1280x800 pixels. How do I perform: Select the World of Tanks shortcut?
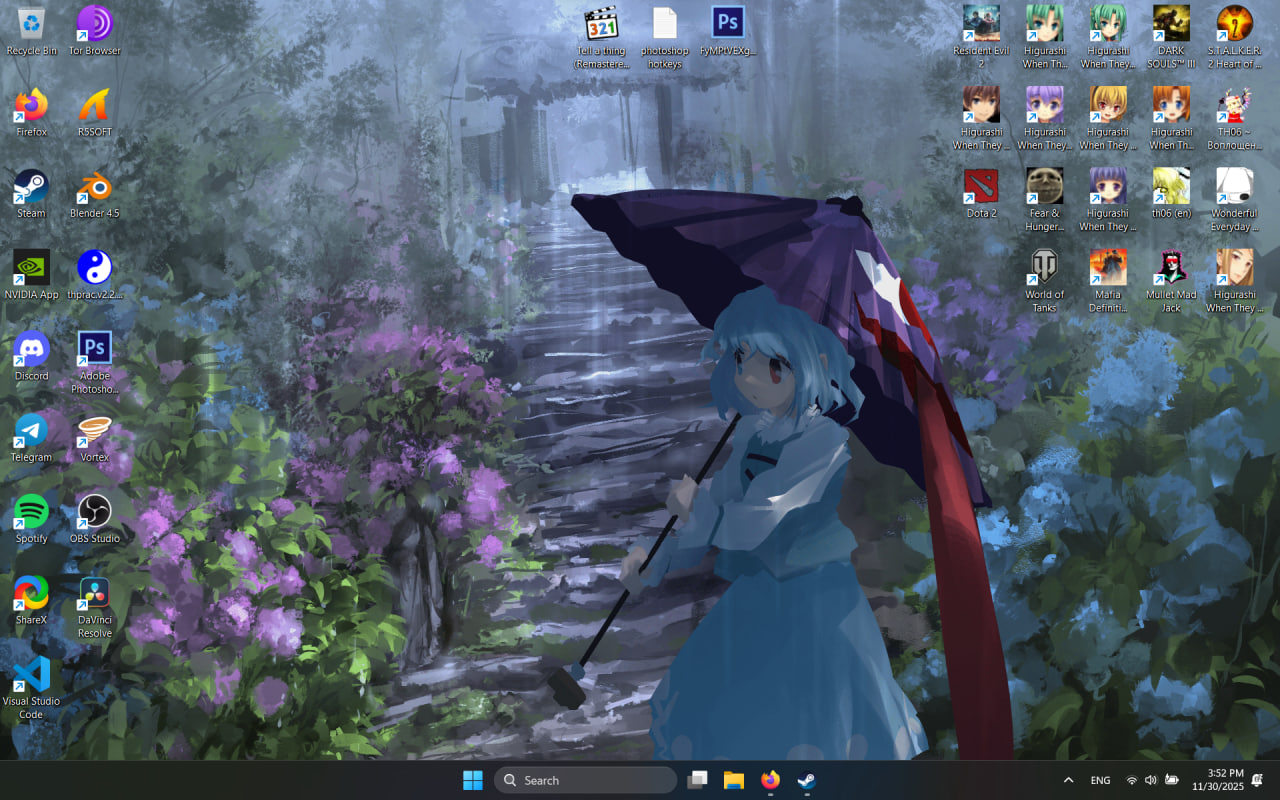(1044, 282)
